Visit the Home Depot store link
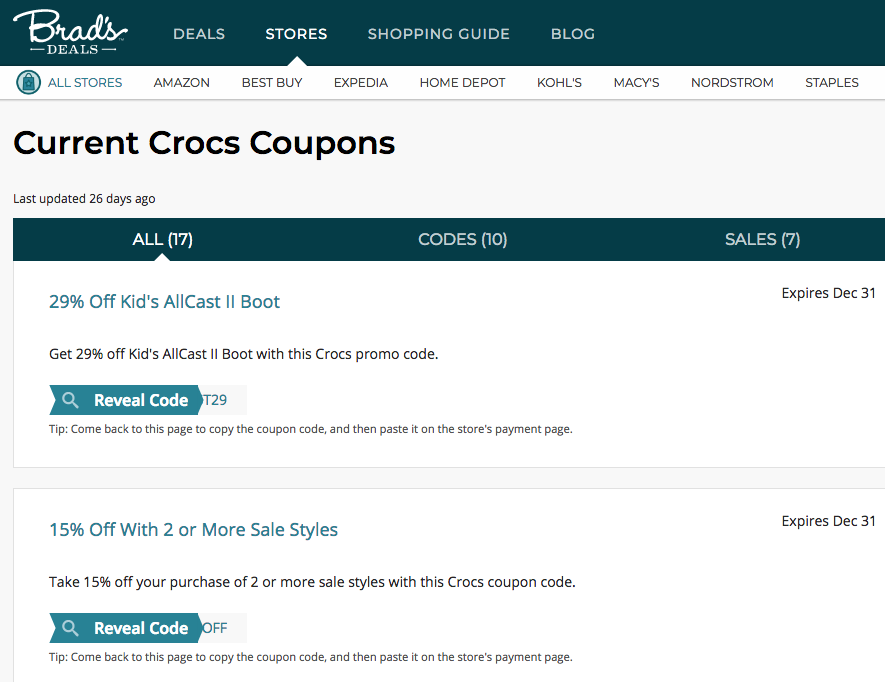The height and width of the screenshot is (682, 885). 462,82
